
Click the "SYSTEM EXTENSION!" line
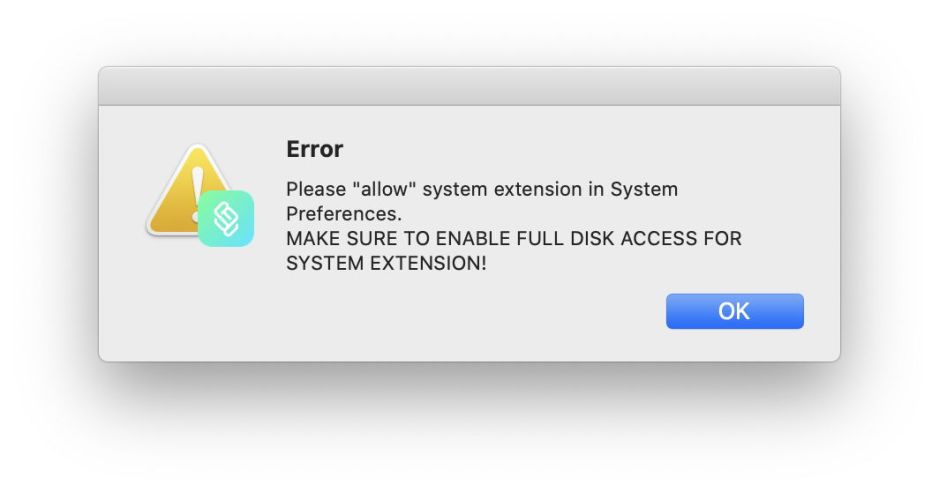click(386, 264)
